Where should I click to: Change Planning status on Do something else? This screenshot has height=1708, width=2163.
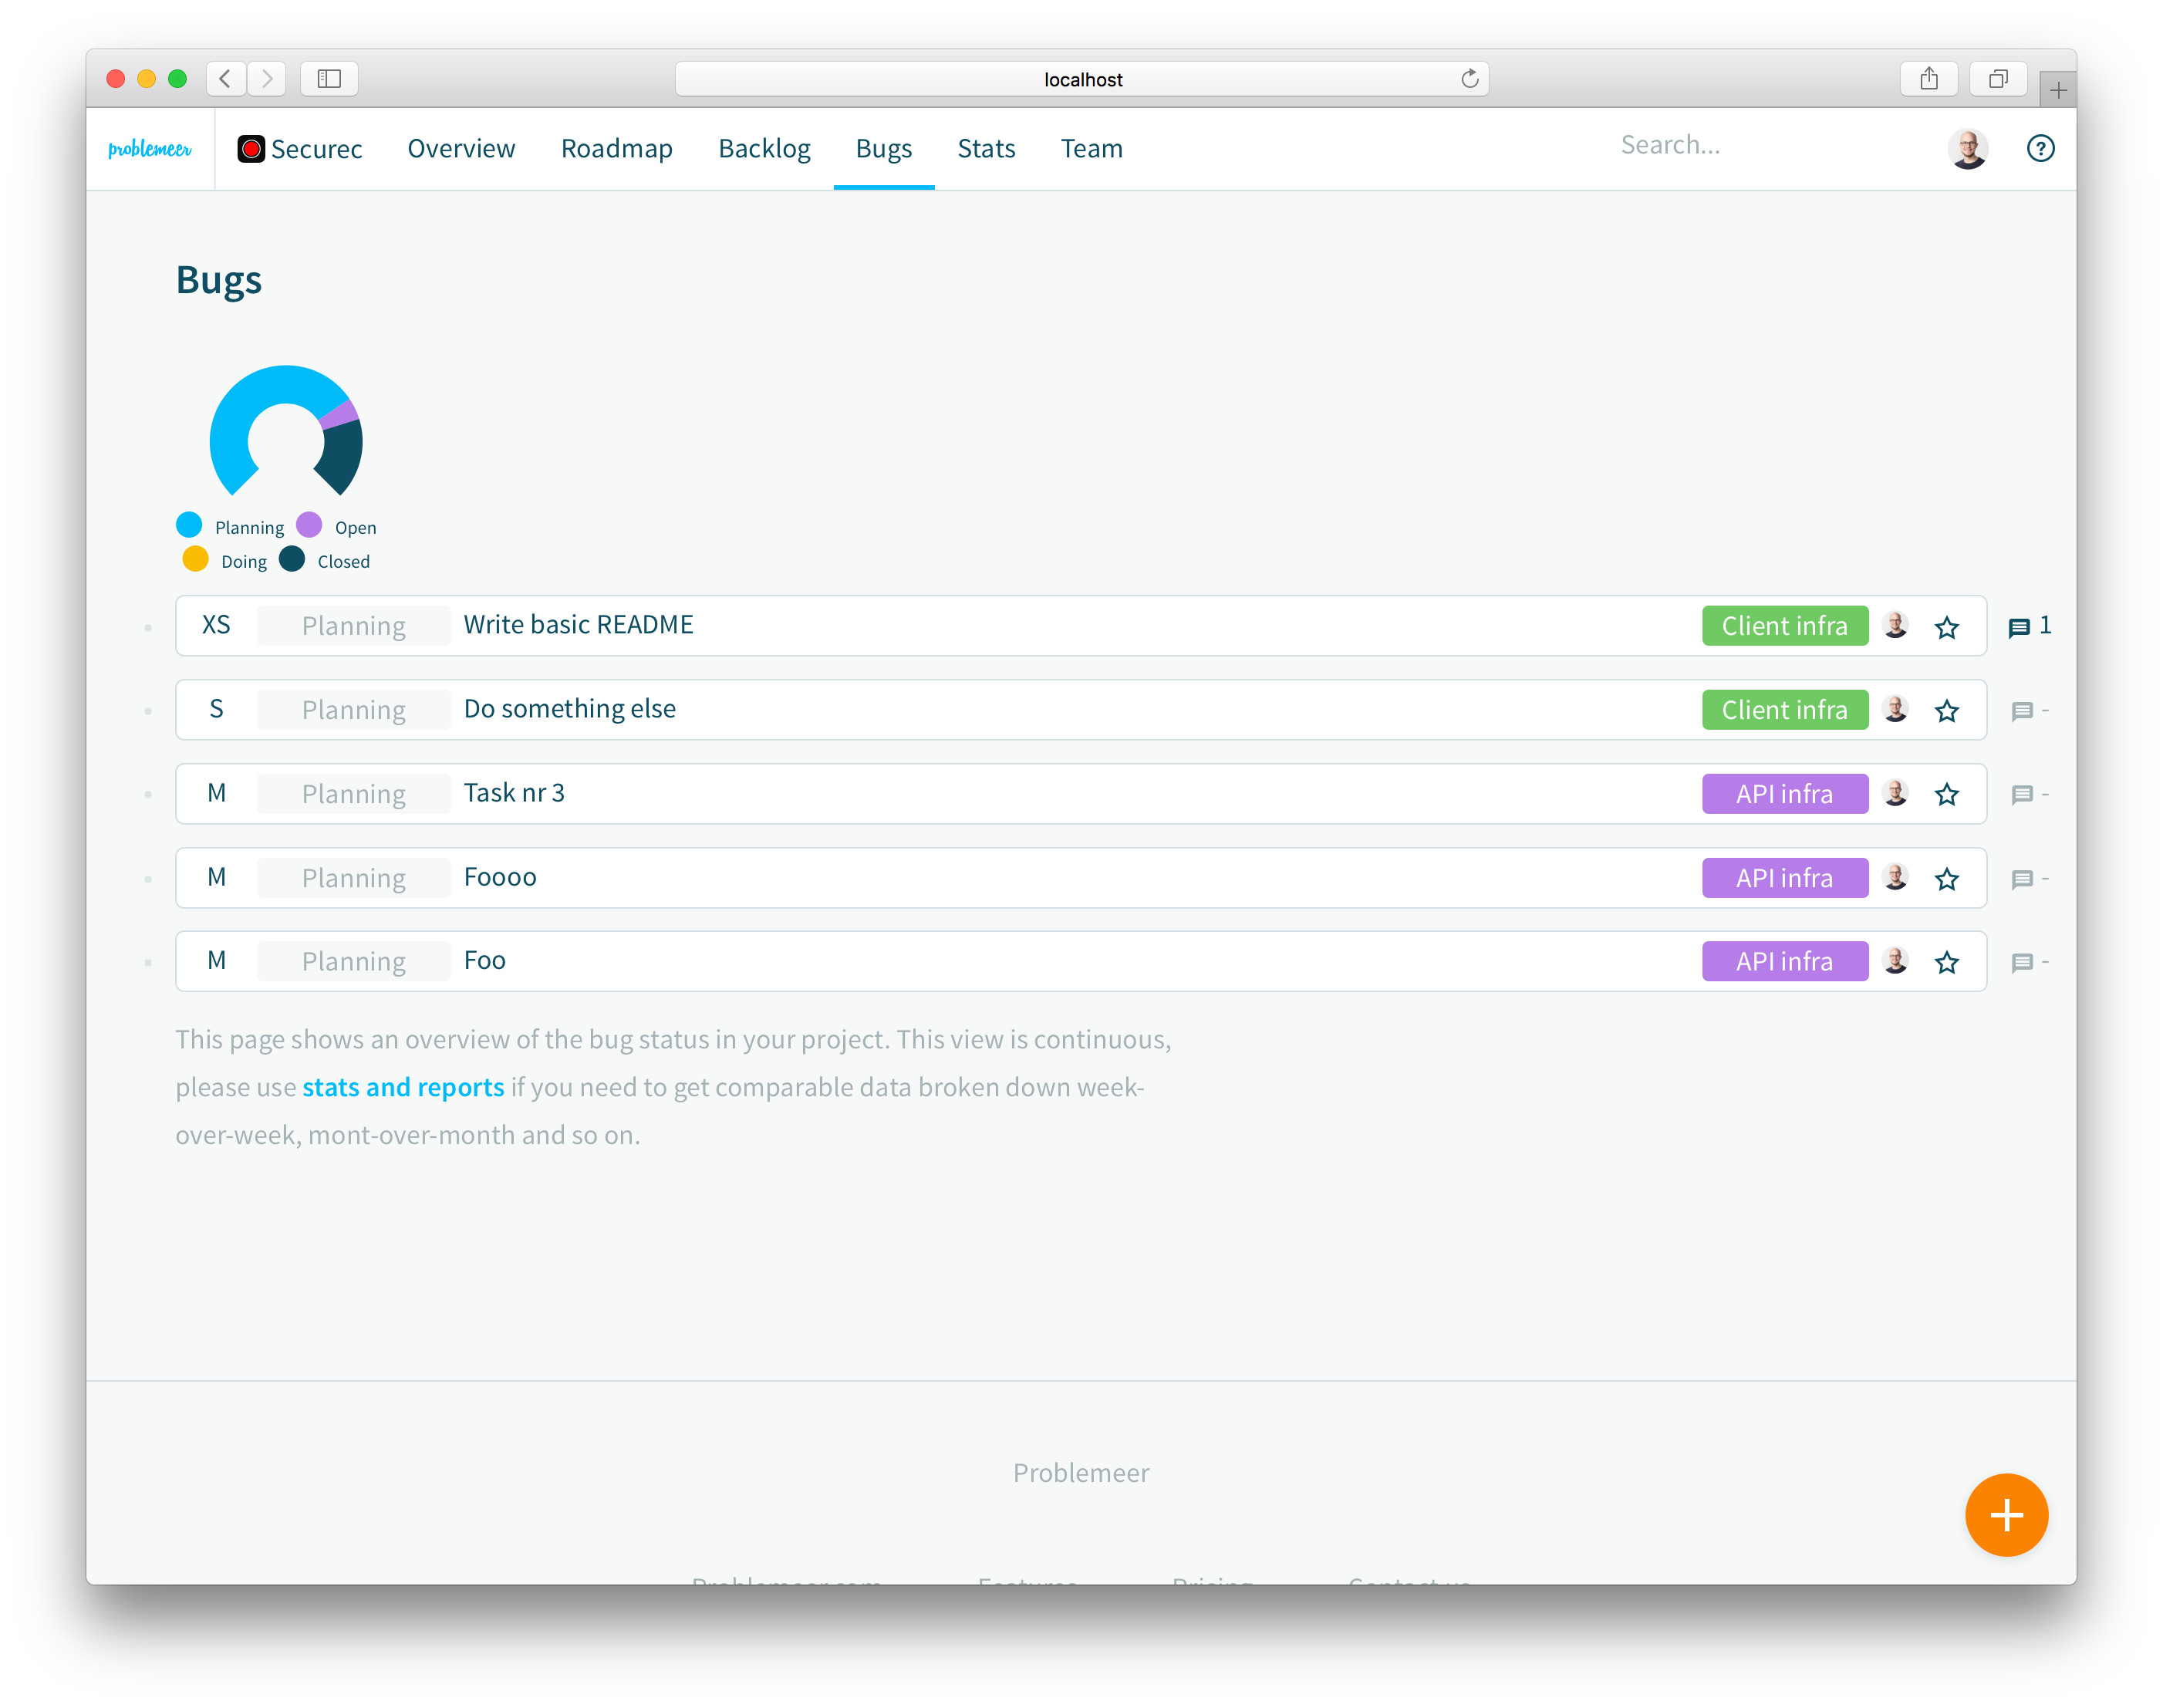point(354,710)
